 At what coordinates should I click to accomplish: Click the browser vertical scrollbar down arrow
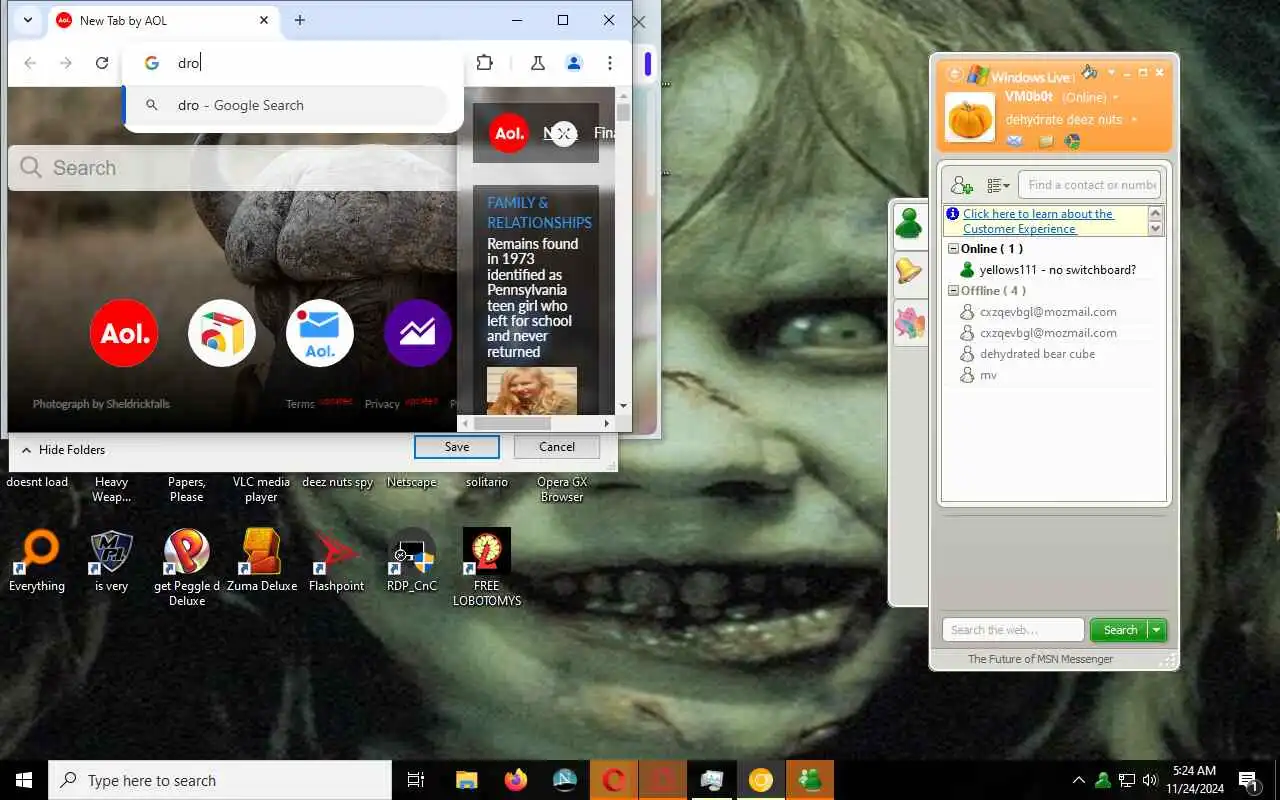pyautogui.click(x=624, y=406)
